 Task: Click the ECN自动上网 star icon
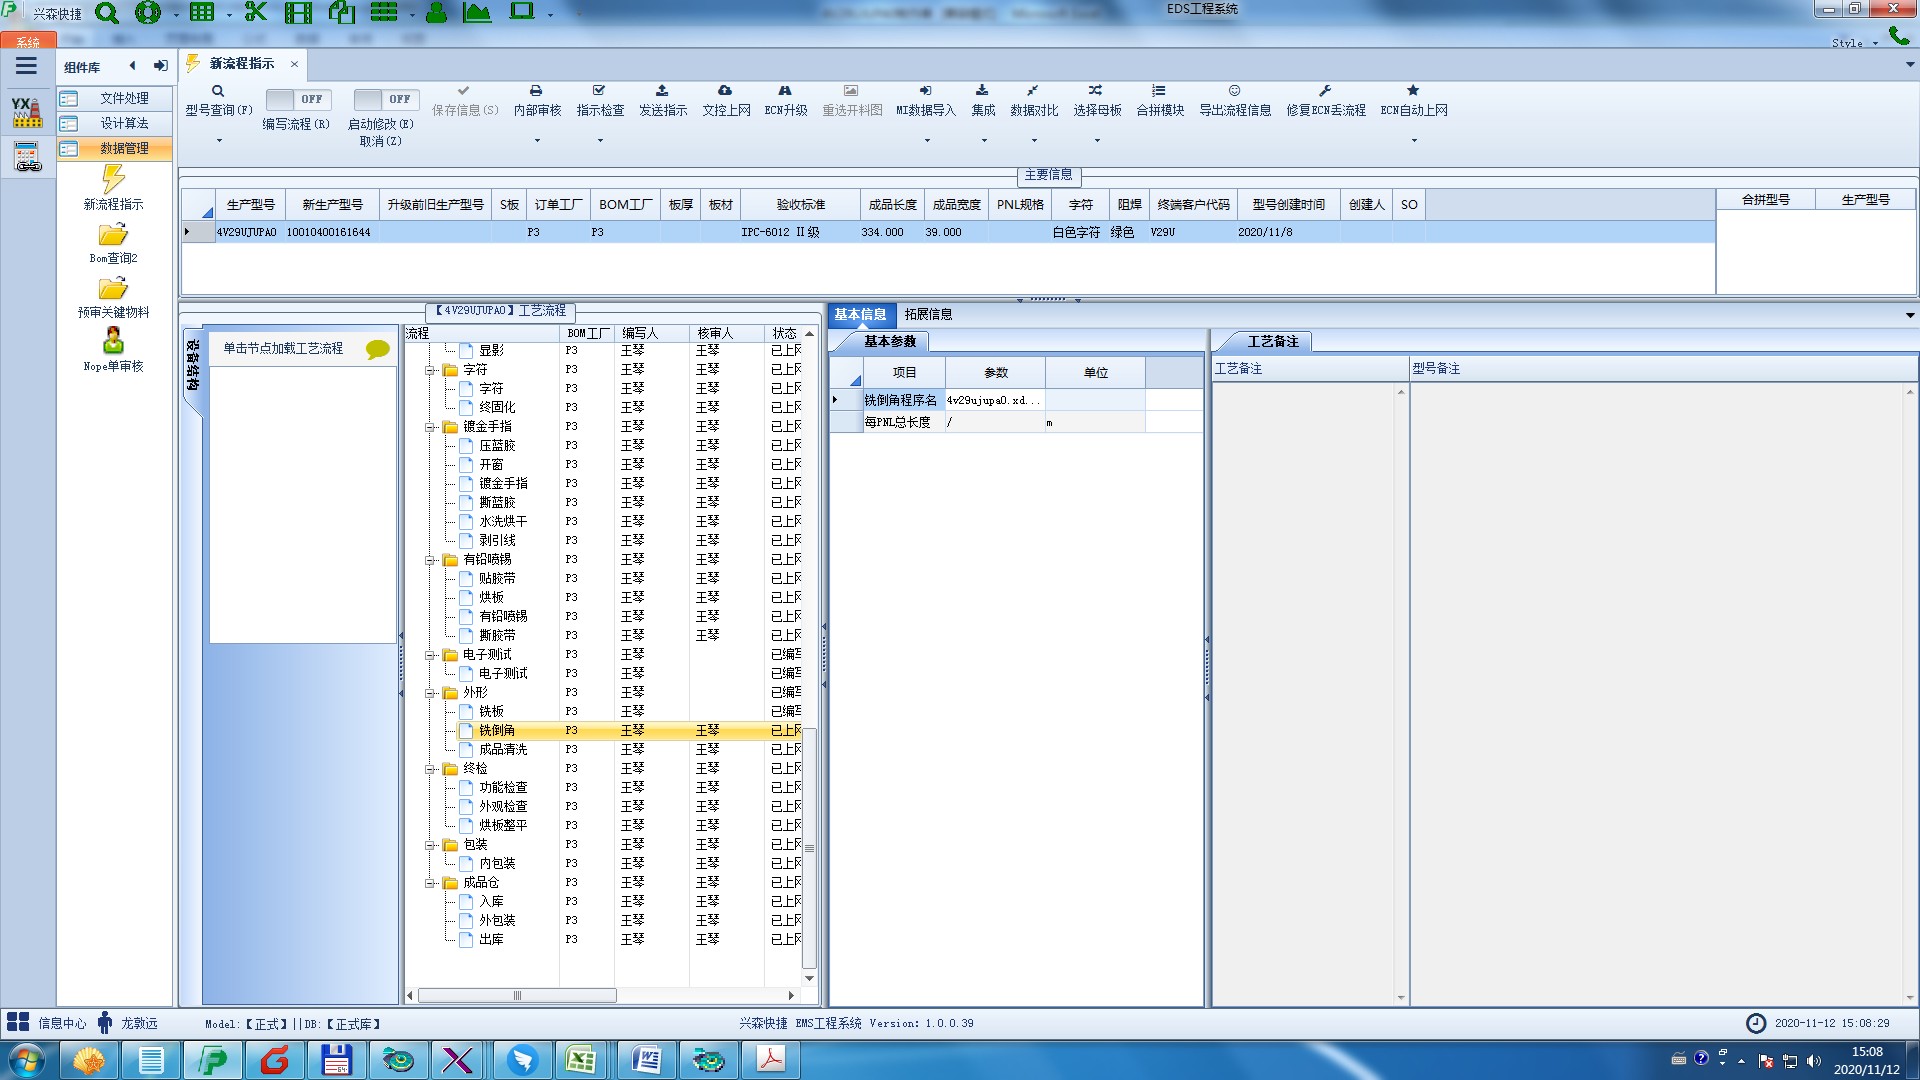pyautogui.click(x=1413, y=91)
